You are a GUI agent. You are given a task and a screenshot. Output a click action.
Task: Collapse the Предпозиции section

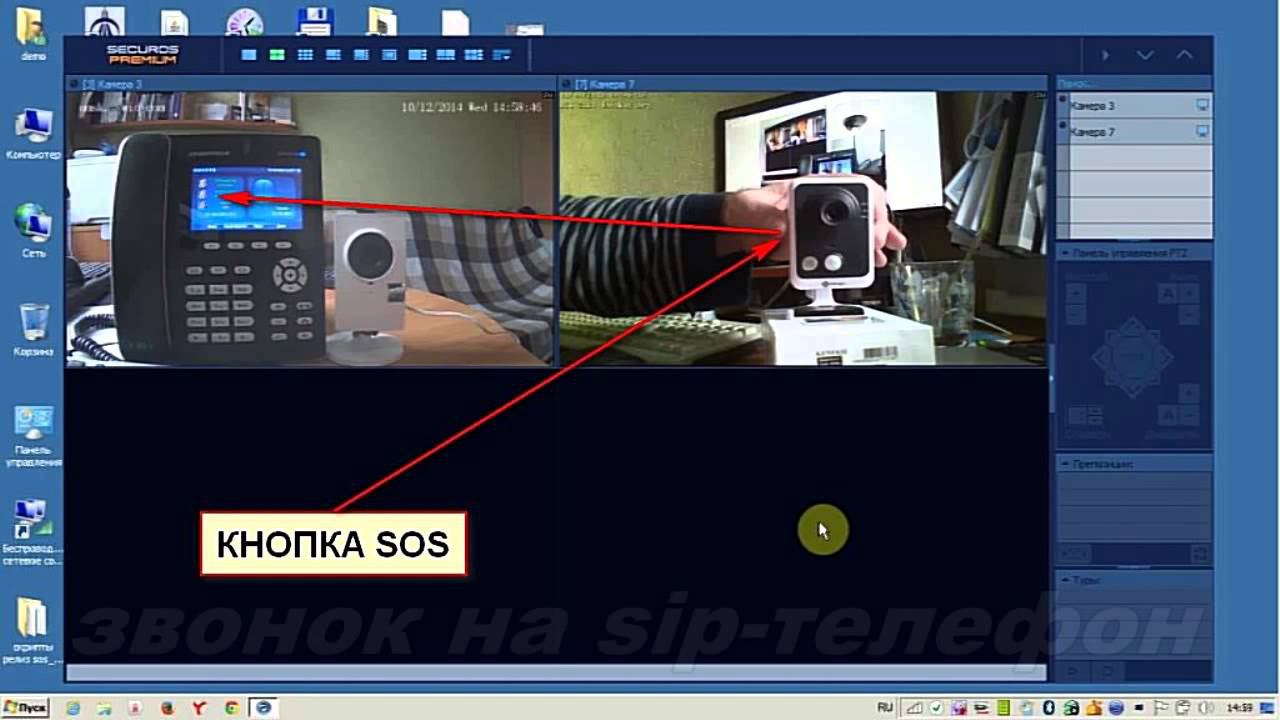(x=1065, y=464)
